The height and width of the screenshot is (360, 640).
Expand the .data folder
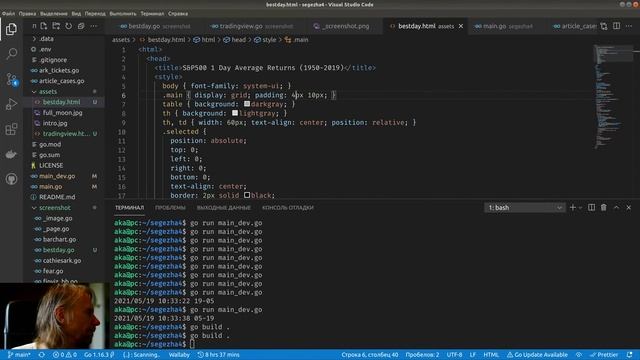(34, 39)
